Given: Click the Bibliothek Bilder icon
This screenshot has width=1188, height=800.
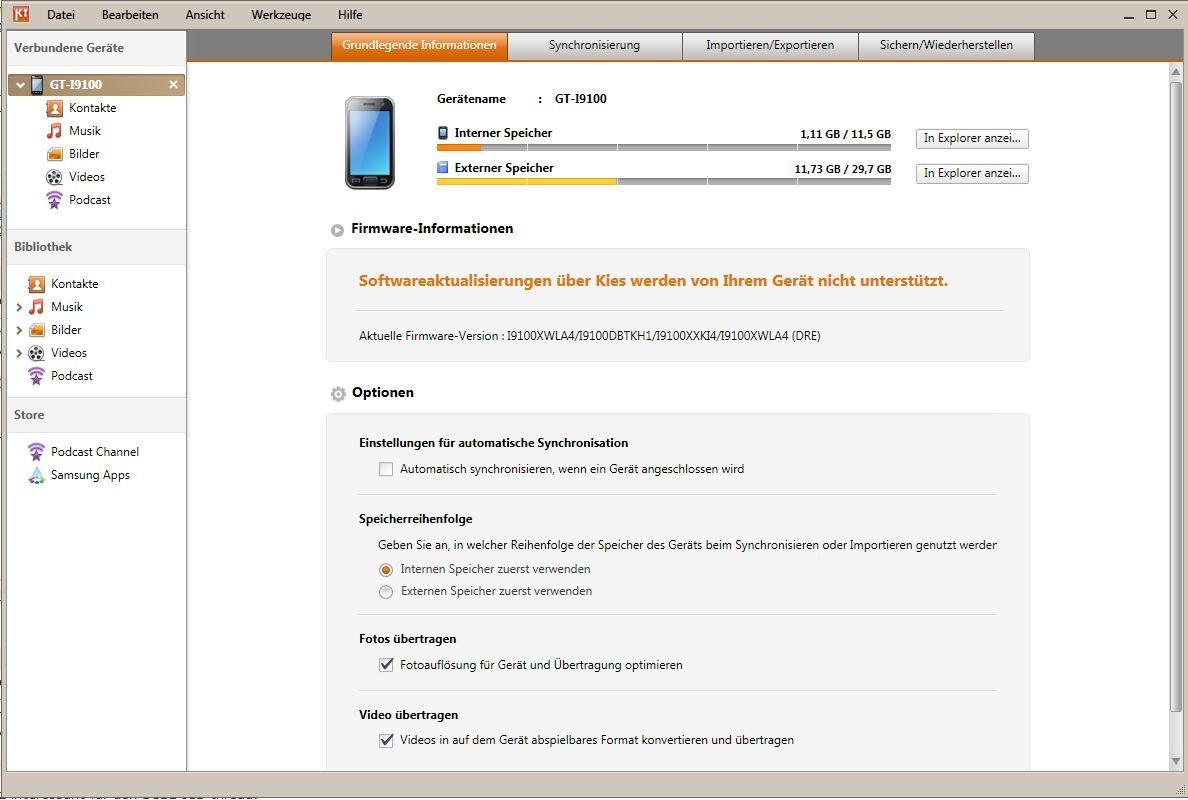Looking at the screenshot, I should click(36, 330).
